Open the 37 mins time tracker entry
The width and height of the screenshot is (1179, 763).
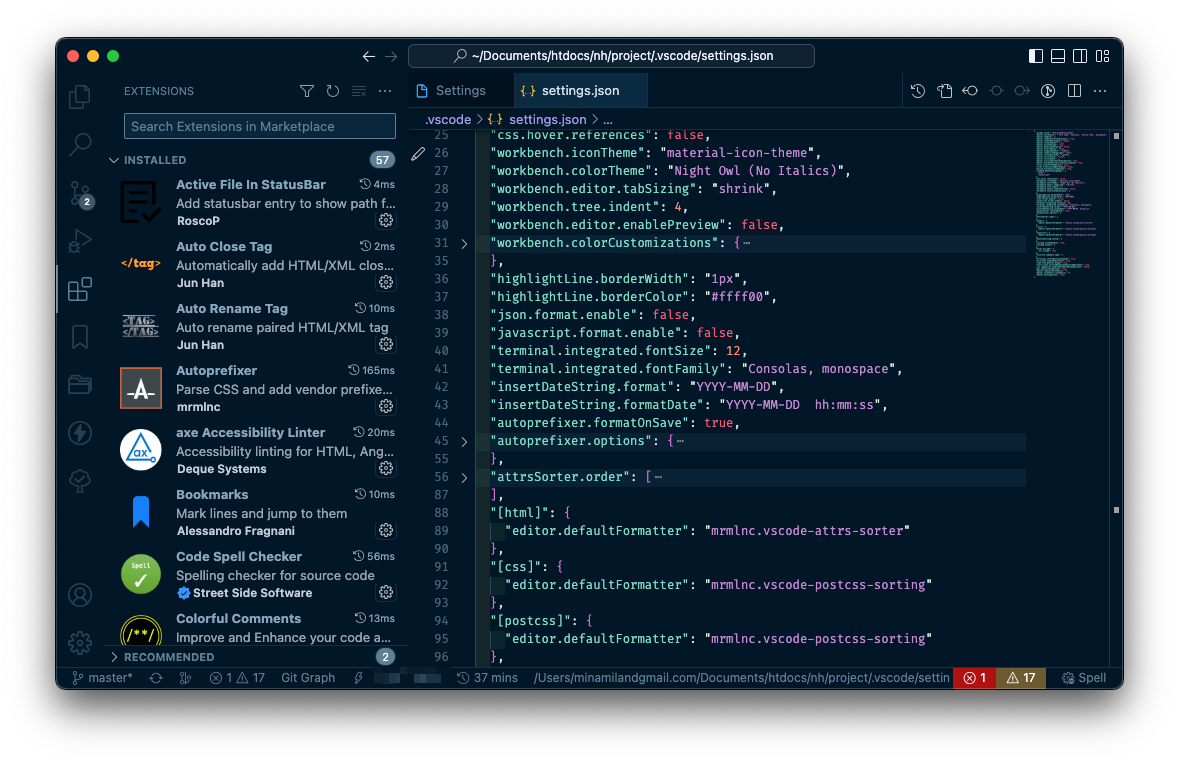pyautogui.click(x=487, y=678)
